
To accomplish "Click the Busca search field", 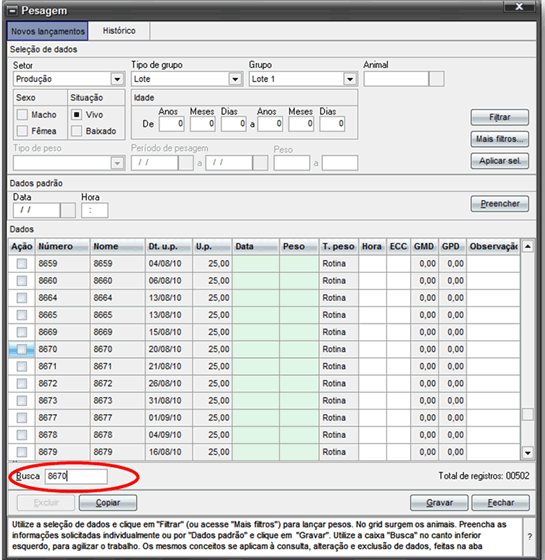I will point(76,476).
